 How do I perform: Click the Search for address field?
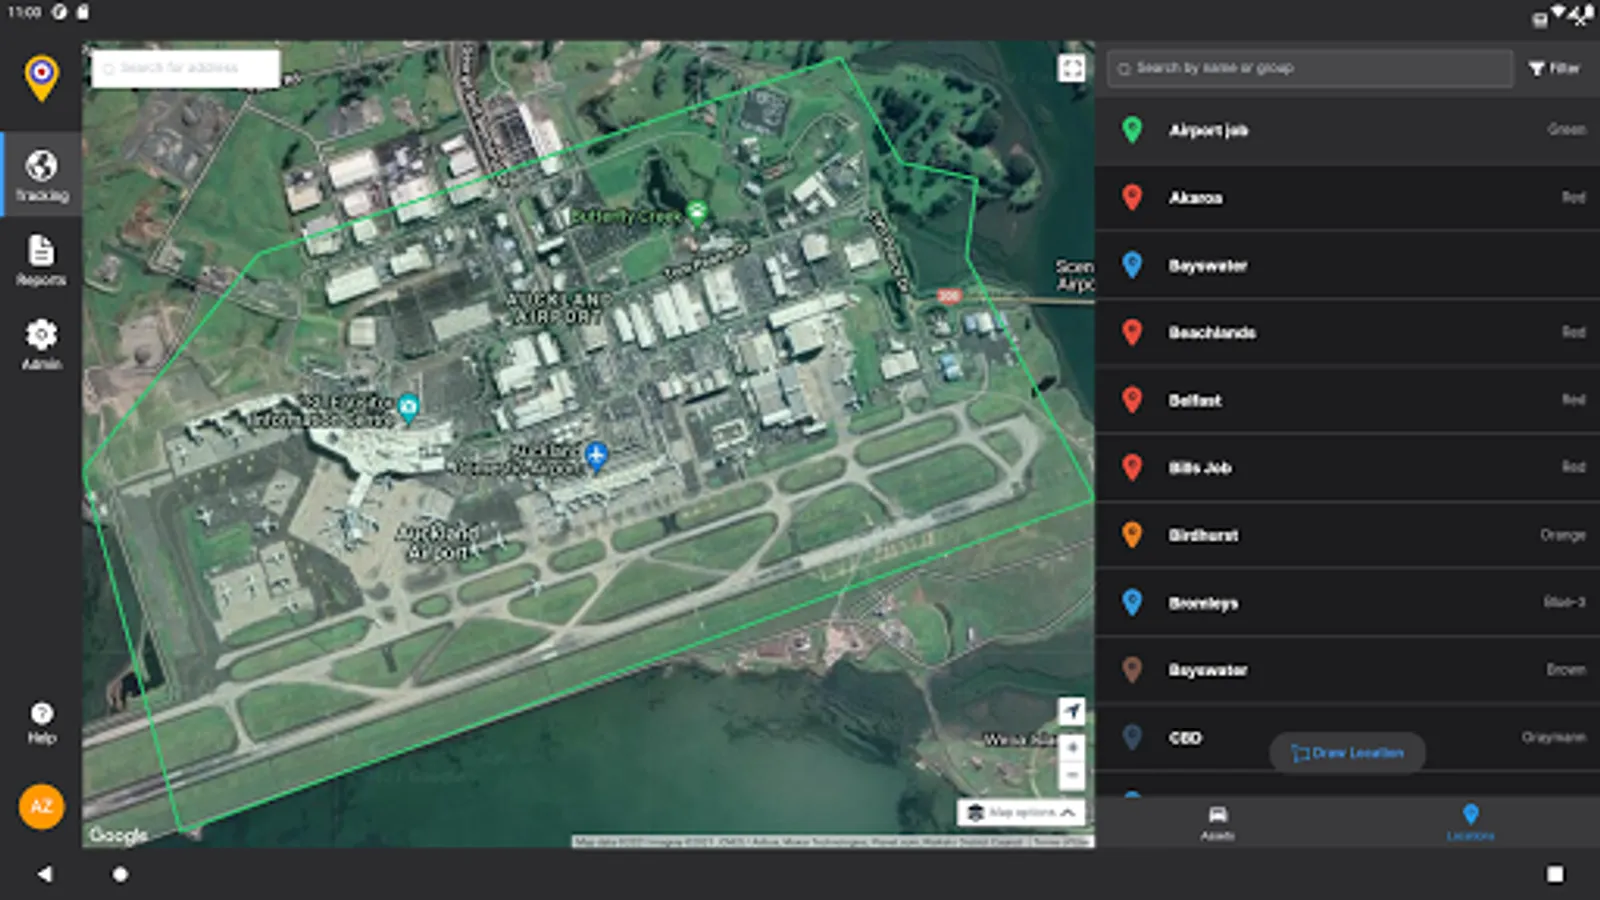186,68
